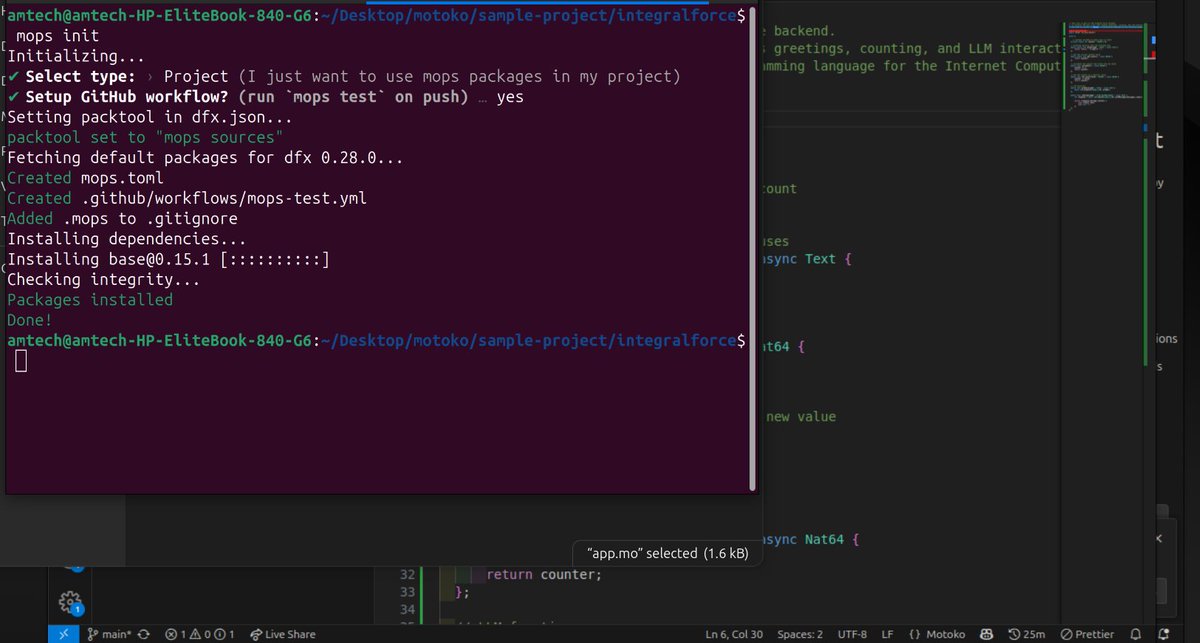Start a Live Share session

point(283,634)
